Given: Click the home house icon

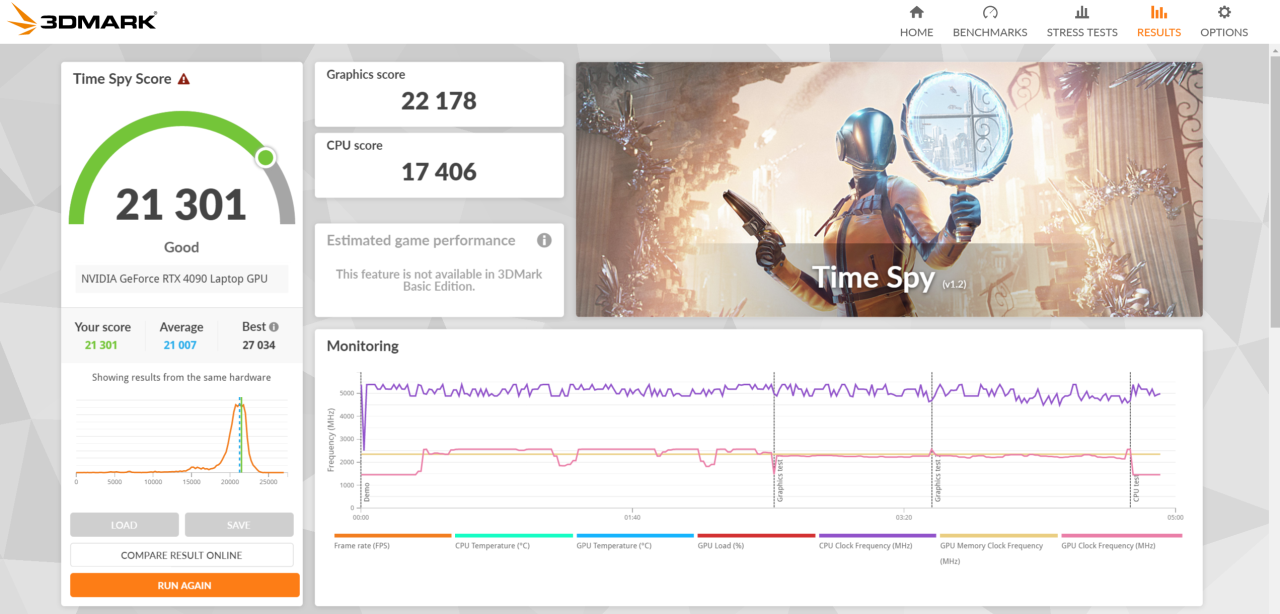Looking at the screenshot, I should 916,13.
